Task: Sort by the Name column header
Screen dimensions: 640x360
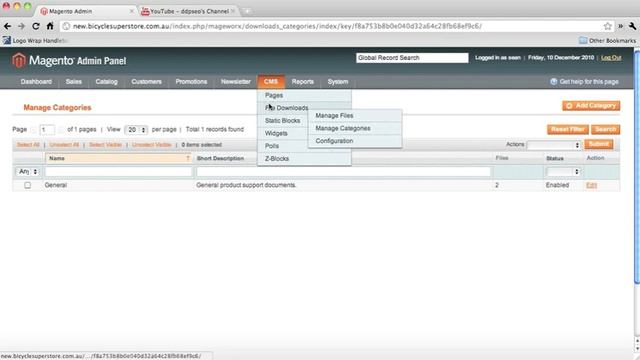Action: click(118, 158)
